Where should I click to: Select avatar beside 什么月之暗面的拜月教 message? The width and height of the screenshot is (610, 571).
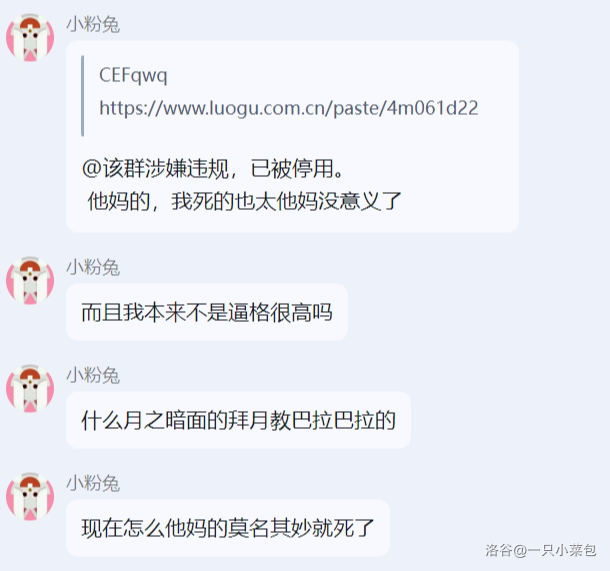pos(30,389)
